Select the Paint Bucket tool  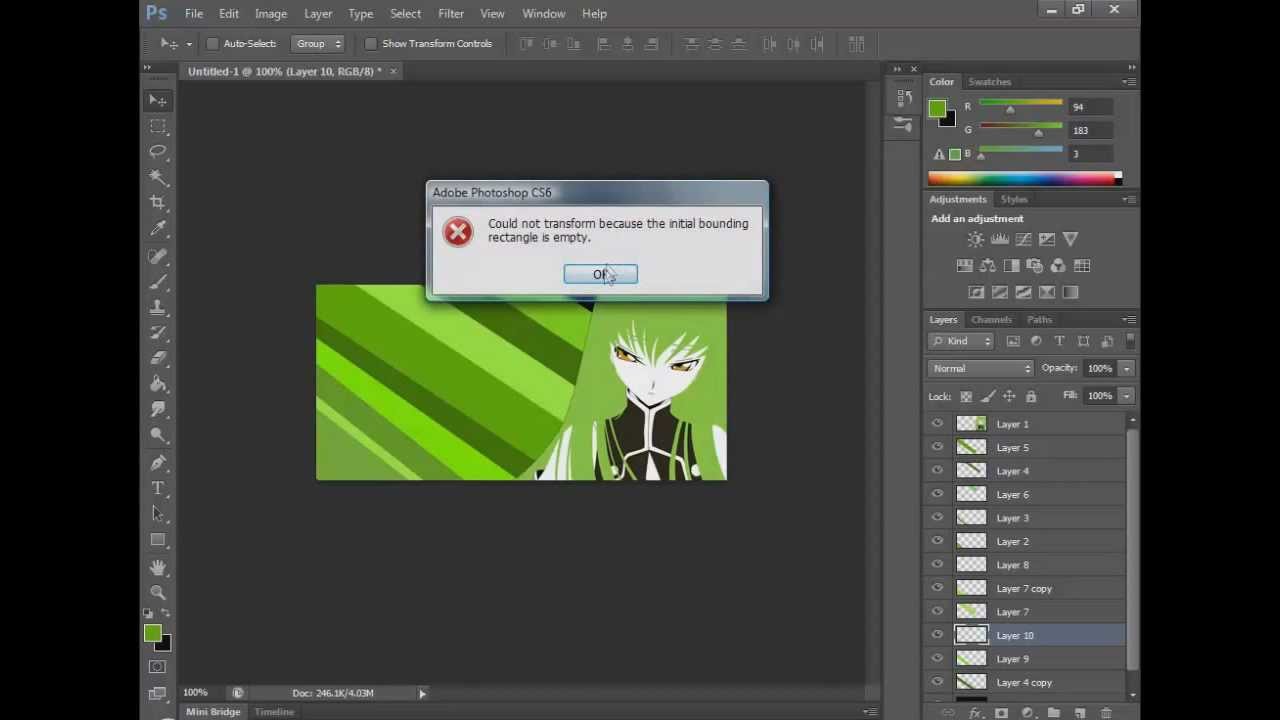(158, 384)
